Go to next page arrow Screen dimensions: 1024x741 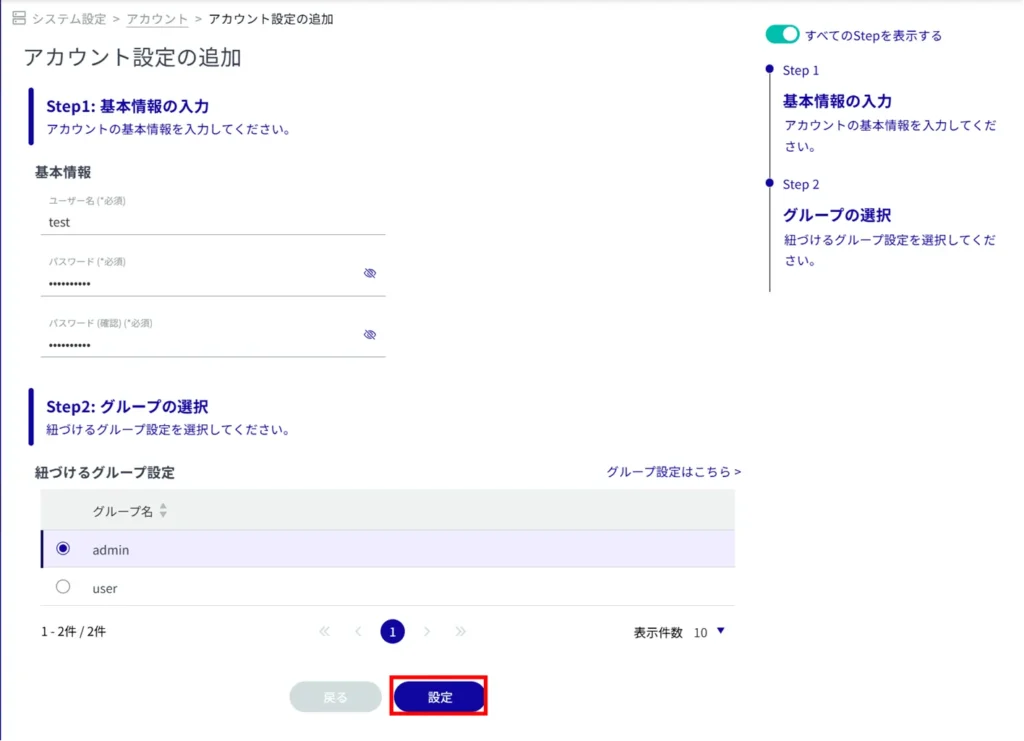point(427,632)
